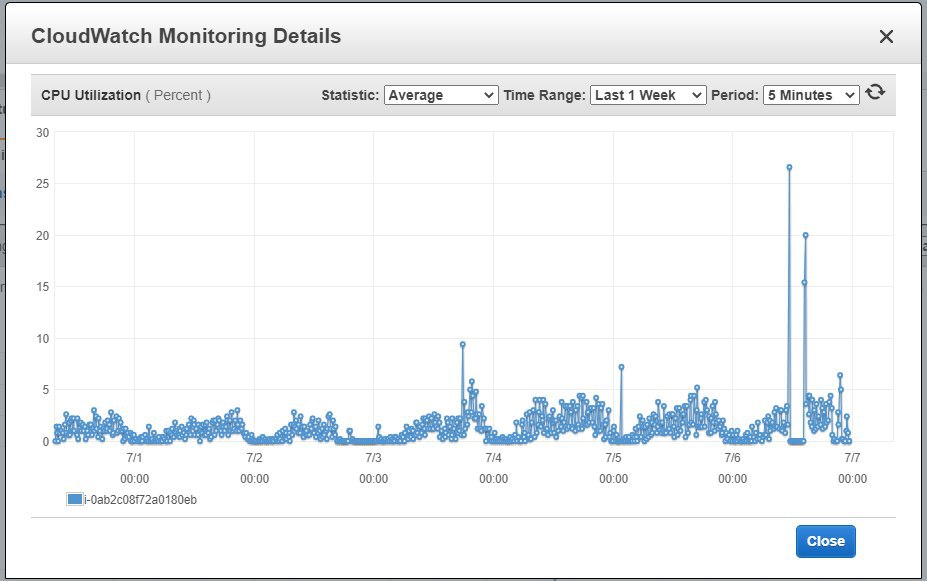Refresh the CPU Utilization graph

[x=875, y=92]
